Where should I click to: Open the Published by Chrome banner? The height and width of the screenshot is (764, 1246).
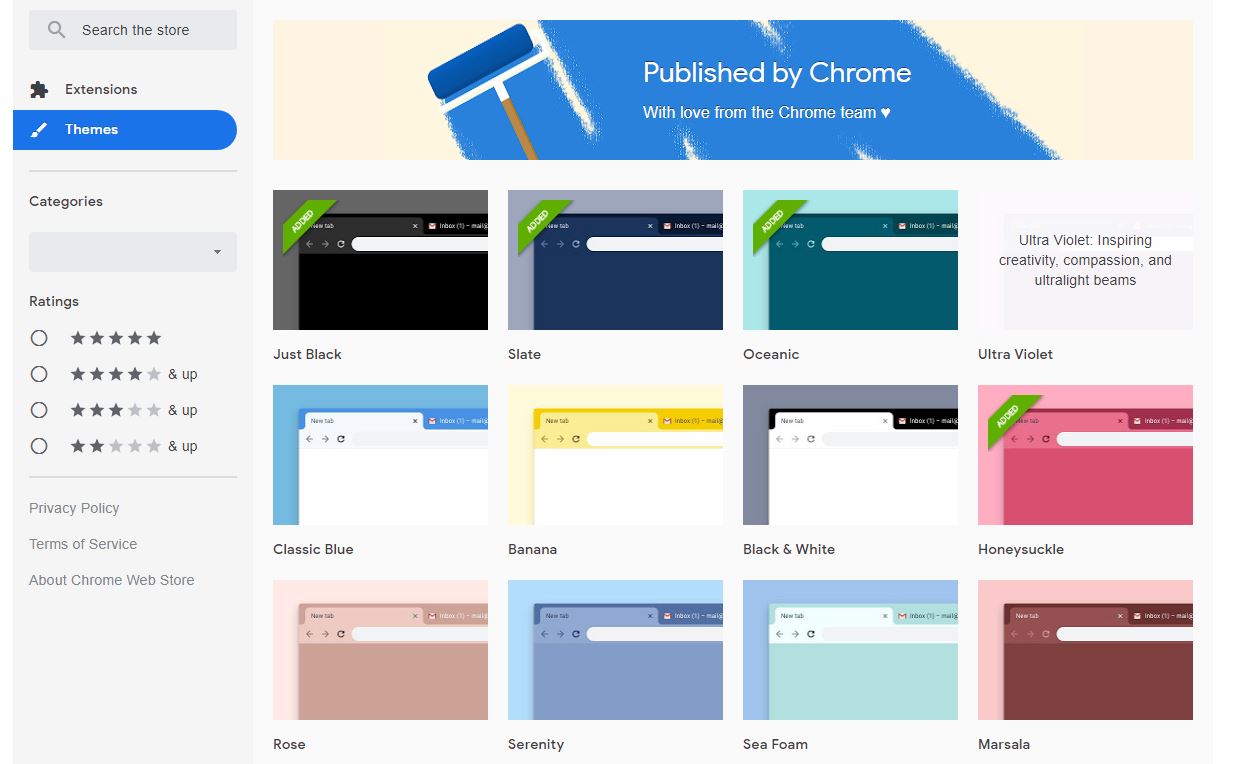[733, 90]
